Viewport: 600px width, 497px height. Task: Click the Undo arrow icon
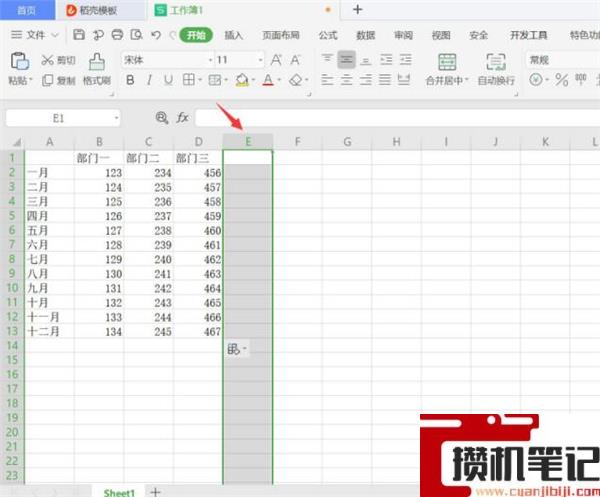point(156,35)
